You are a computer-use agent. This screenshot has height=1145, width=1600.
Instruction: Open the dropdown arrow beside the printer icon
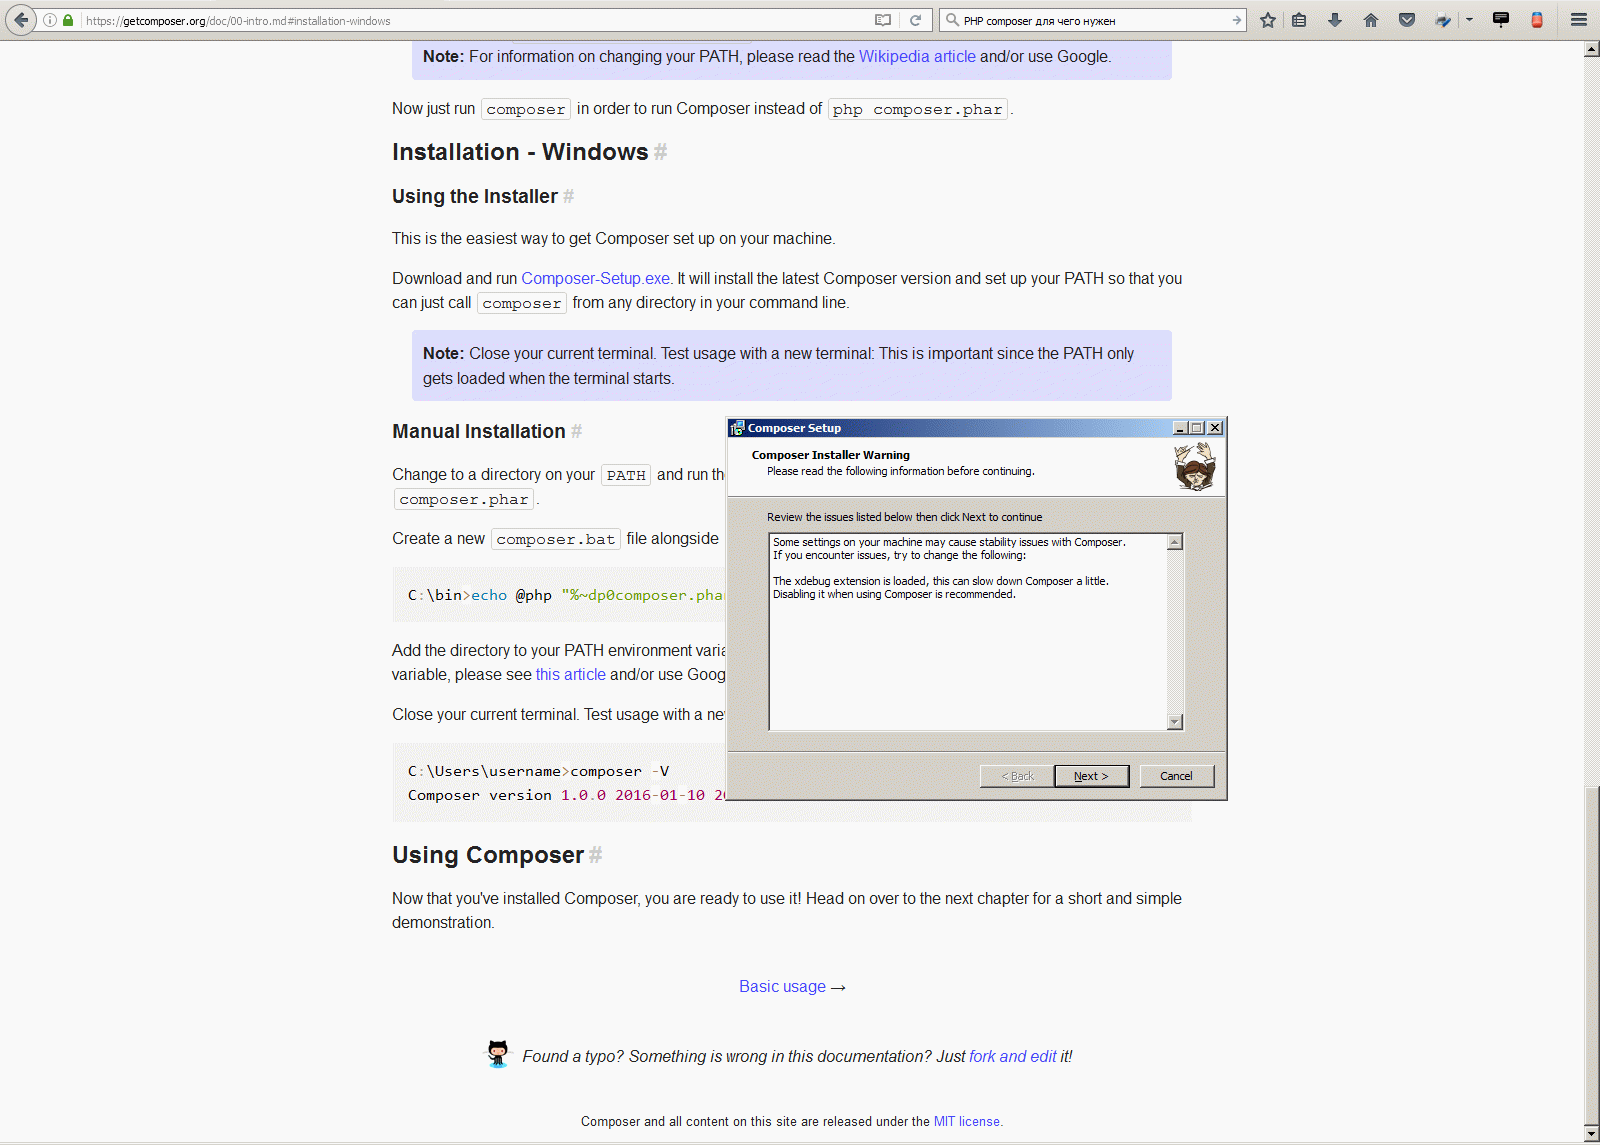click(x=1469, y=20)
